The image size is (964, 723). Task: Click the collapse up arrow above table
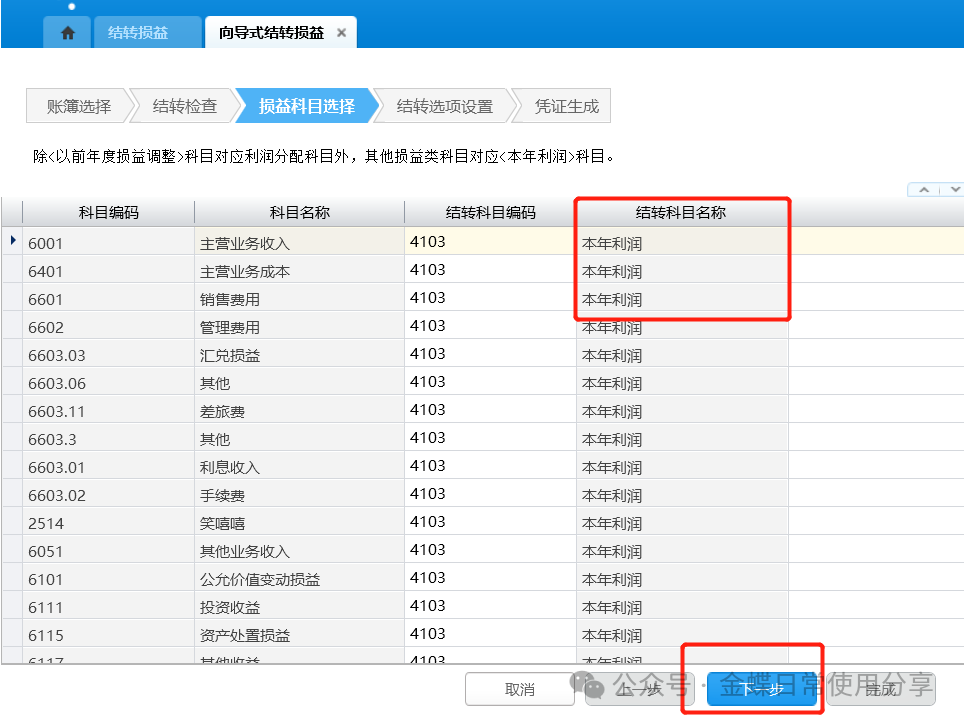(923, 189)
